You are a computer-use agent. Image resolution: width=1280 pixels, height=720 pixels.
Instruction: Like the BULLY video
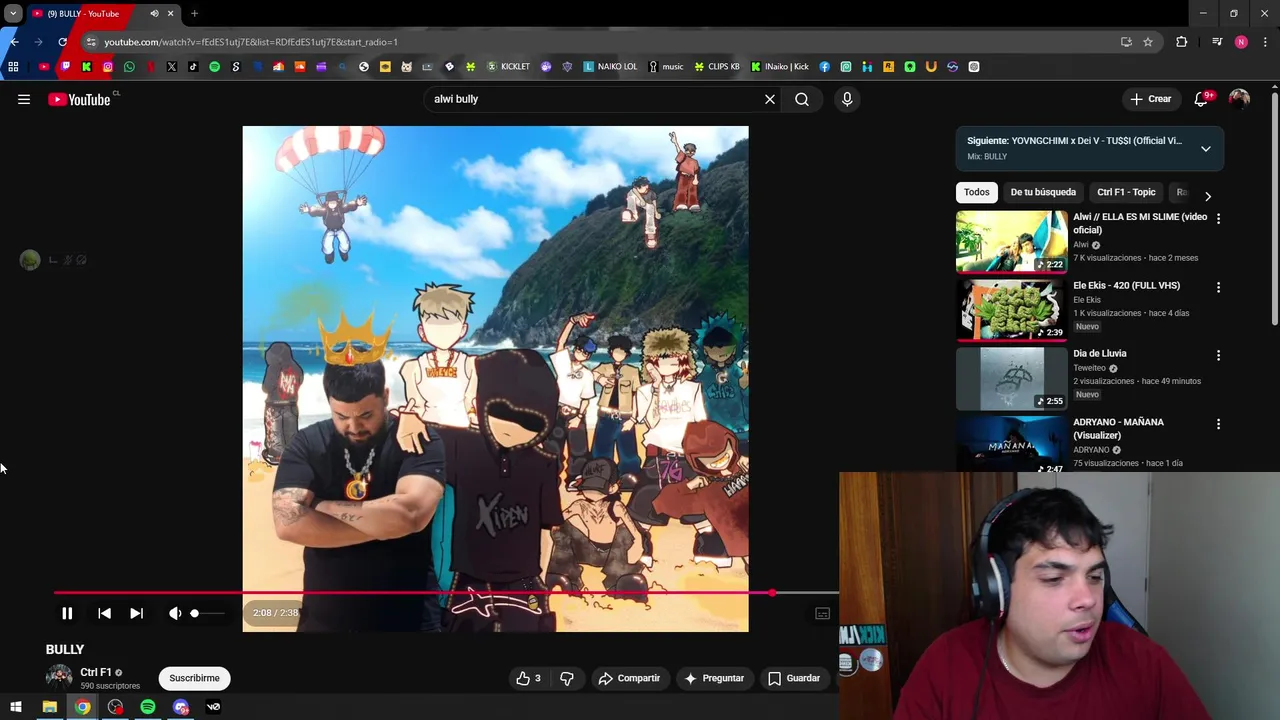tap(528, 678)
